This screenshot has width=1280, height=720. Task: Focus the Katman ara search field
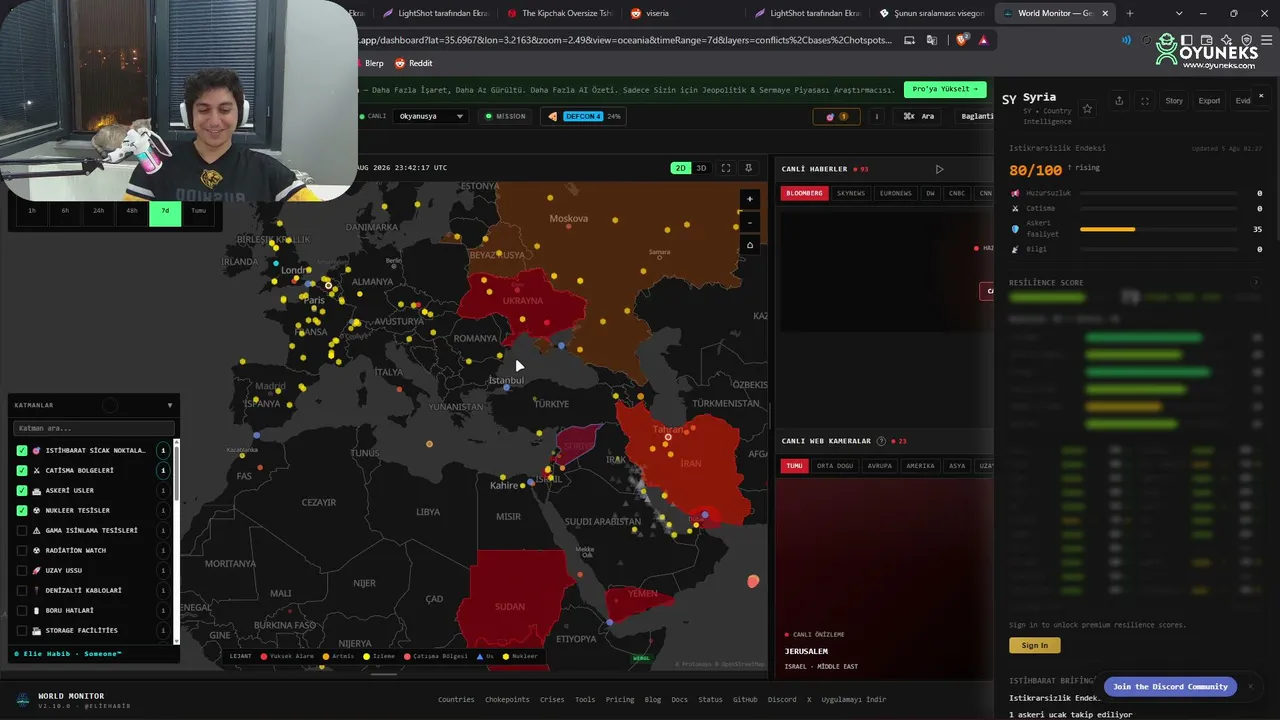click(x=93, y=428)
